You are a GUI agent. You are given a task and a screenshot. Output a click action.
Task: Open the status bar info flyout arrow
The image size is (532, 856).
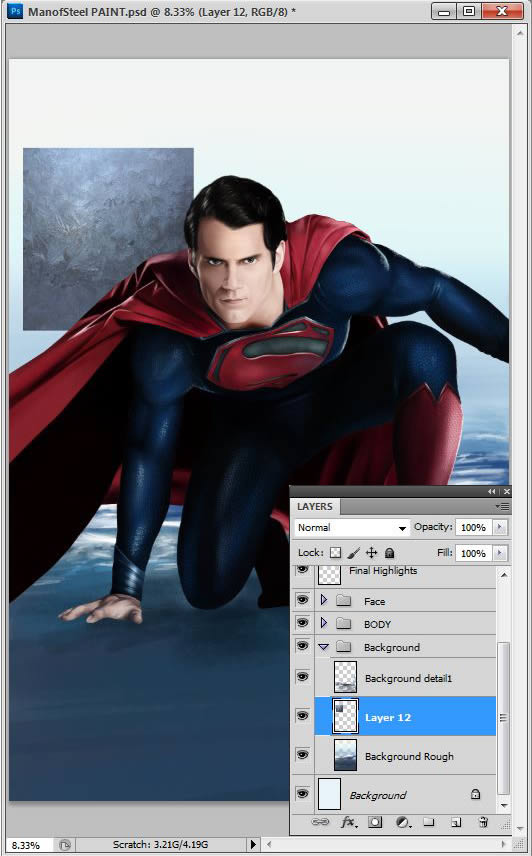(x=253, y=845)
